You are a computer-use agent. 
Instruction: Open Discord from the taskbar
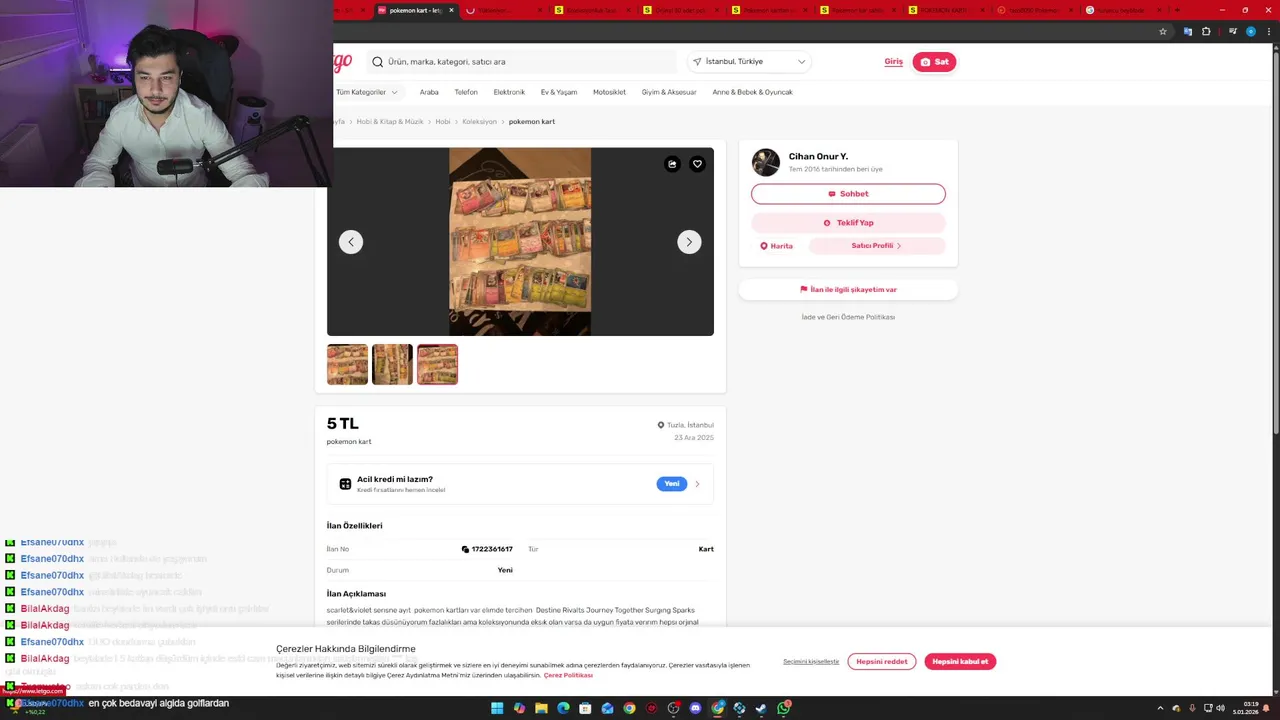click(695, 708)
